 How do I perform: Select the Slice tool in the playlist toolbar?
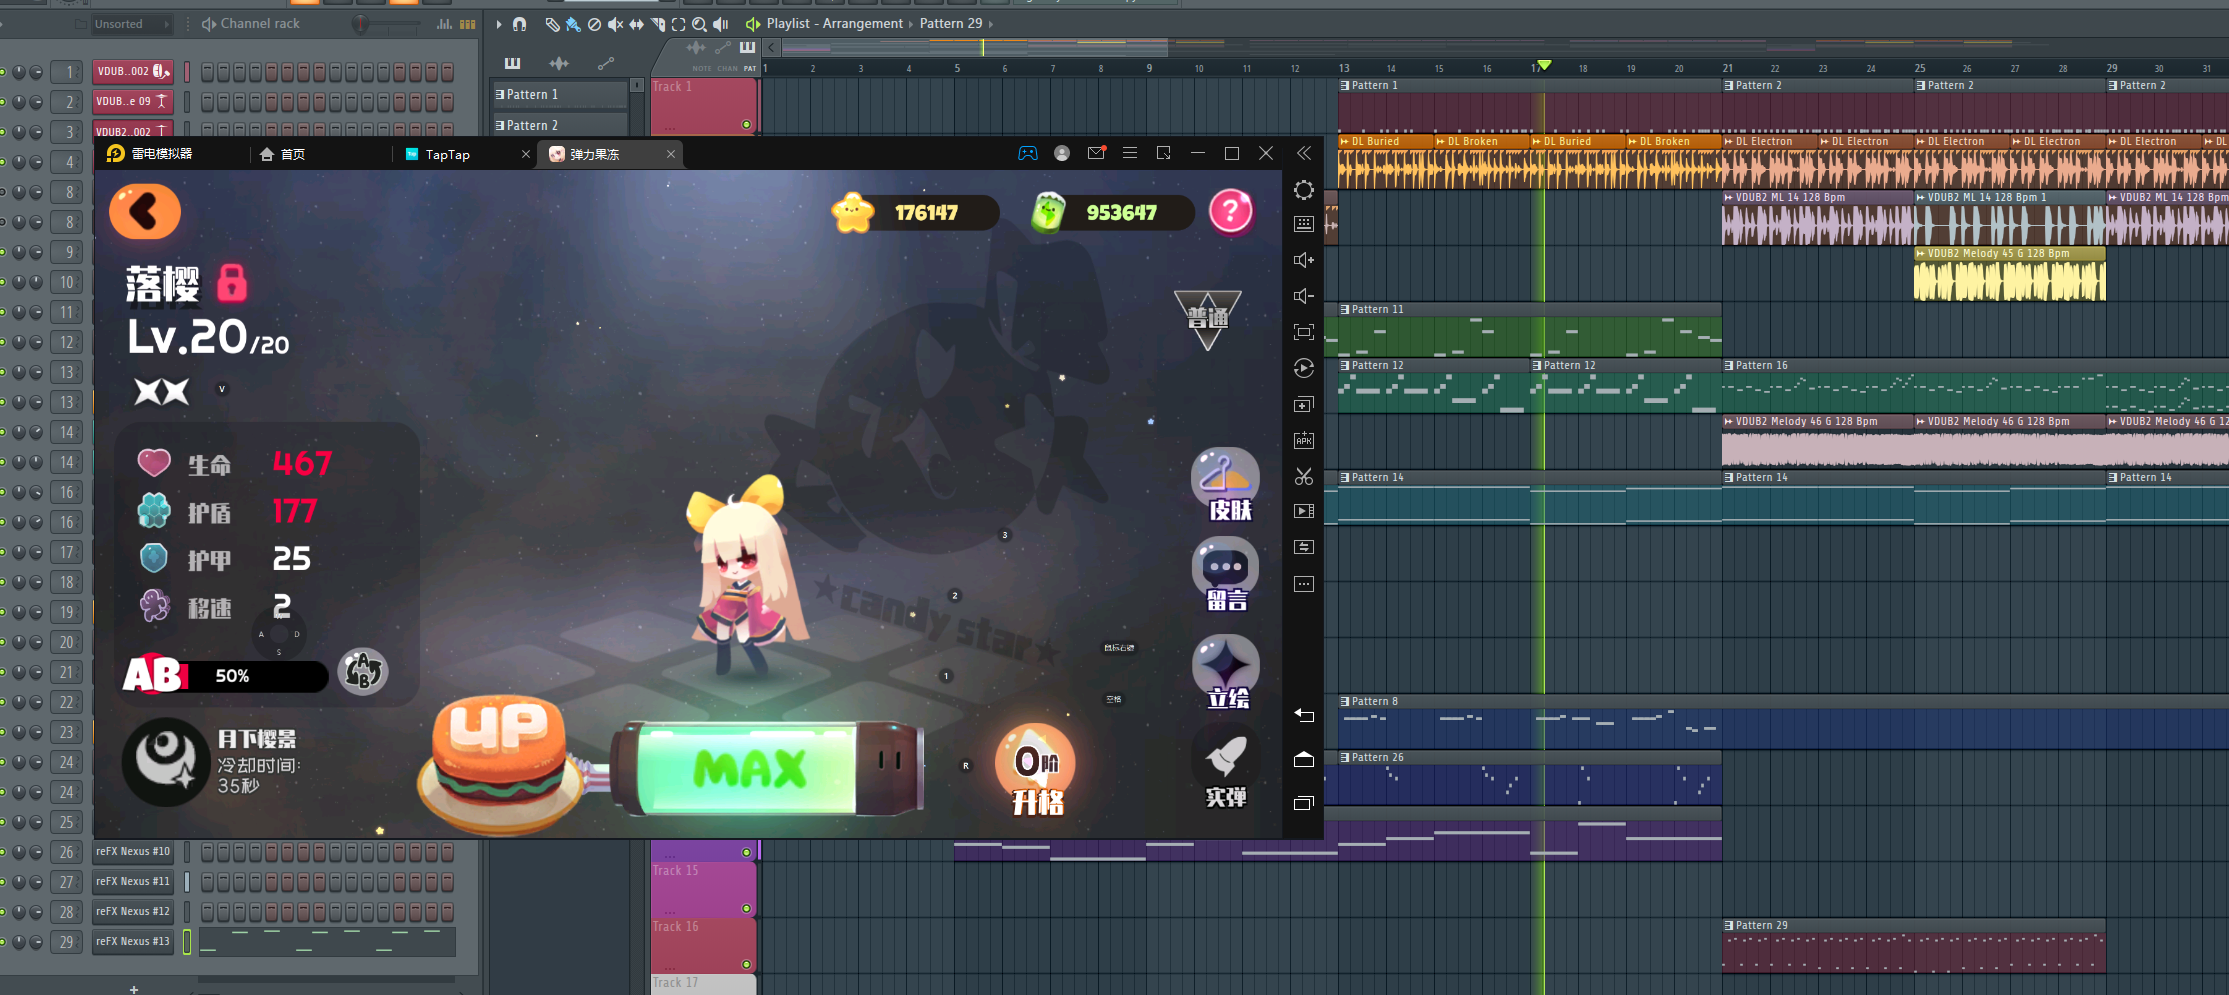tap(657, 24)
